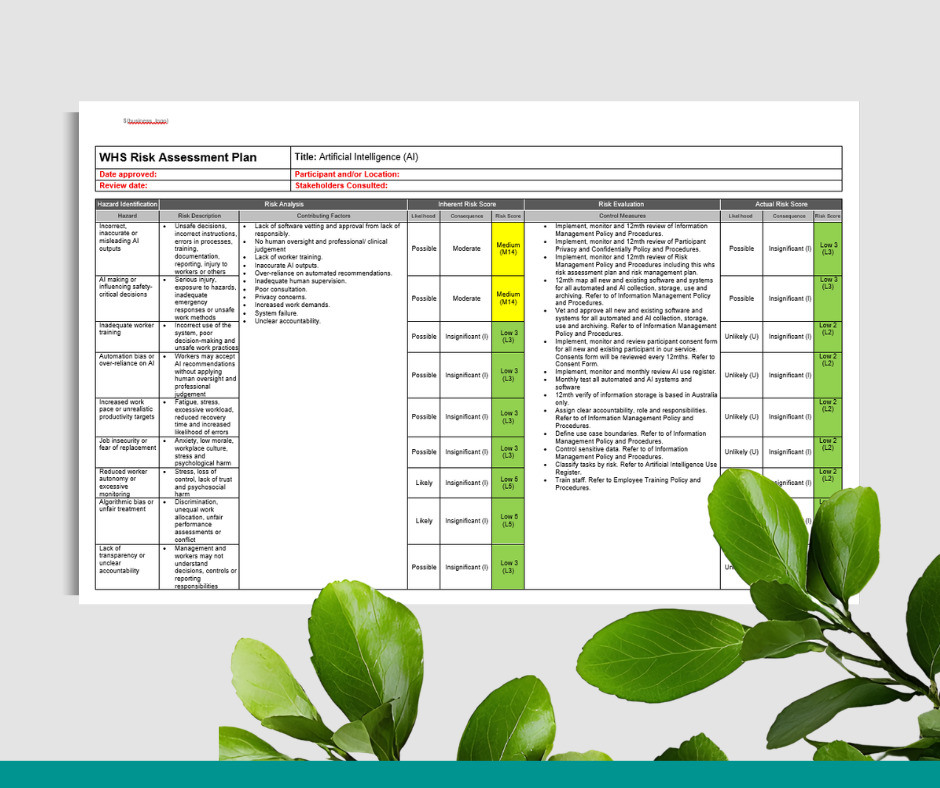
Task: Click control measure "Define use case boundaries"
Action: pyautogui.click(x=630, y=437)
